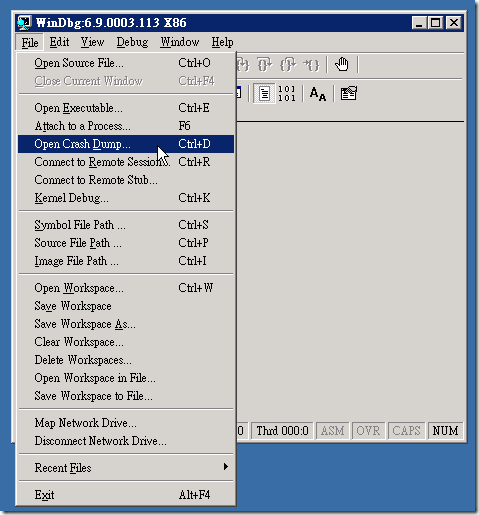Minimize the WinDbg window
479x515 pixels.
[x=419, y=23]
